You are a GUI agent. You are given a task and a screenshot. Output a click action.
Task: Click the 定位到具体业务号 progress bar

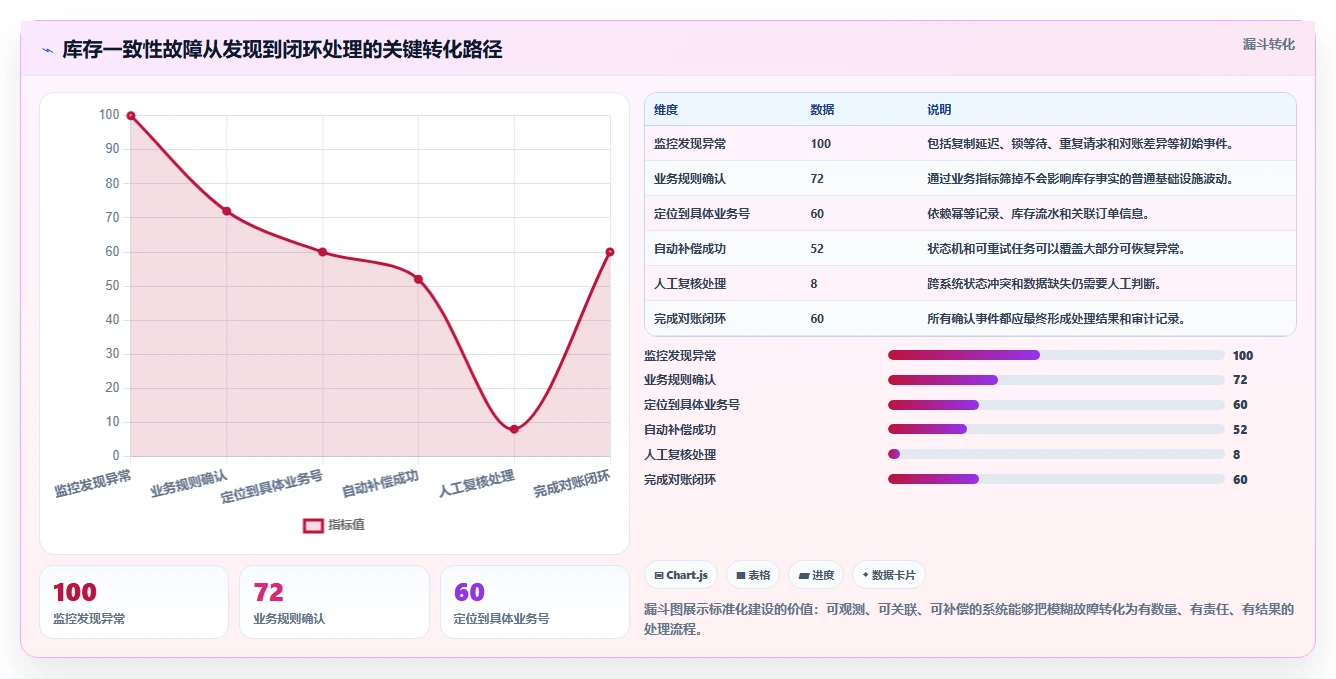pos(1056,405)
